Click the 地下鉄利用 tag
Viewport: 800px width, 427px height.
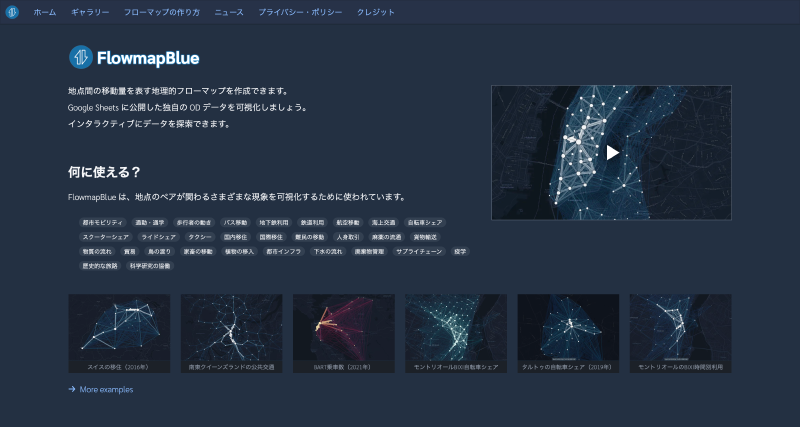coord(274,222)
